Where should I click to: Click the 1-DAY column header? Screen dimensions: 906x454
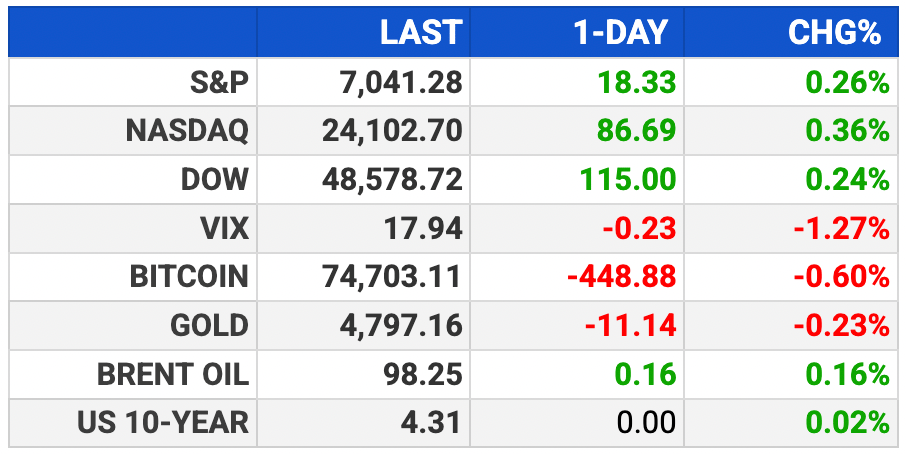click(x=620, y=32)
